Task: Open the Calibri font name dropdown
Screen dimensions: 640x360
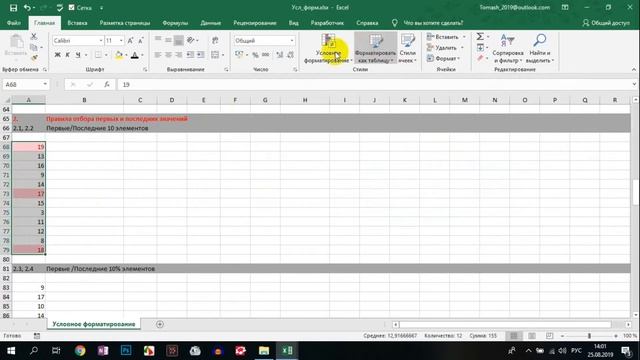Action: pyautogui.click(x=101, y=40)
